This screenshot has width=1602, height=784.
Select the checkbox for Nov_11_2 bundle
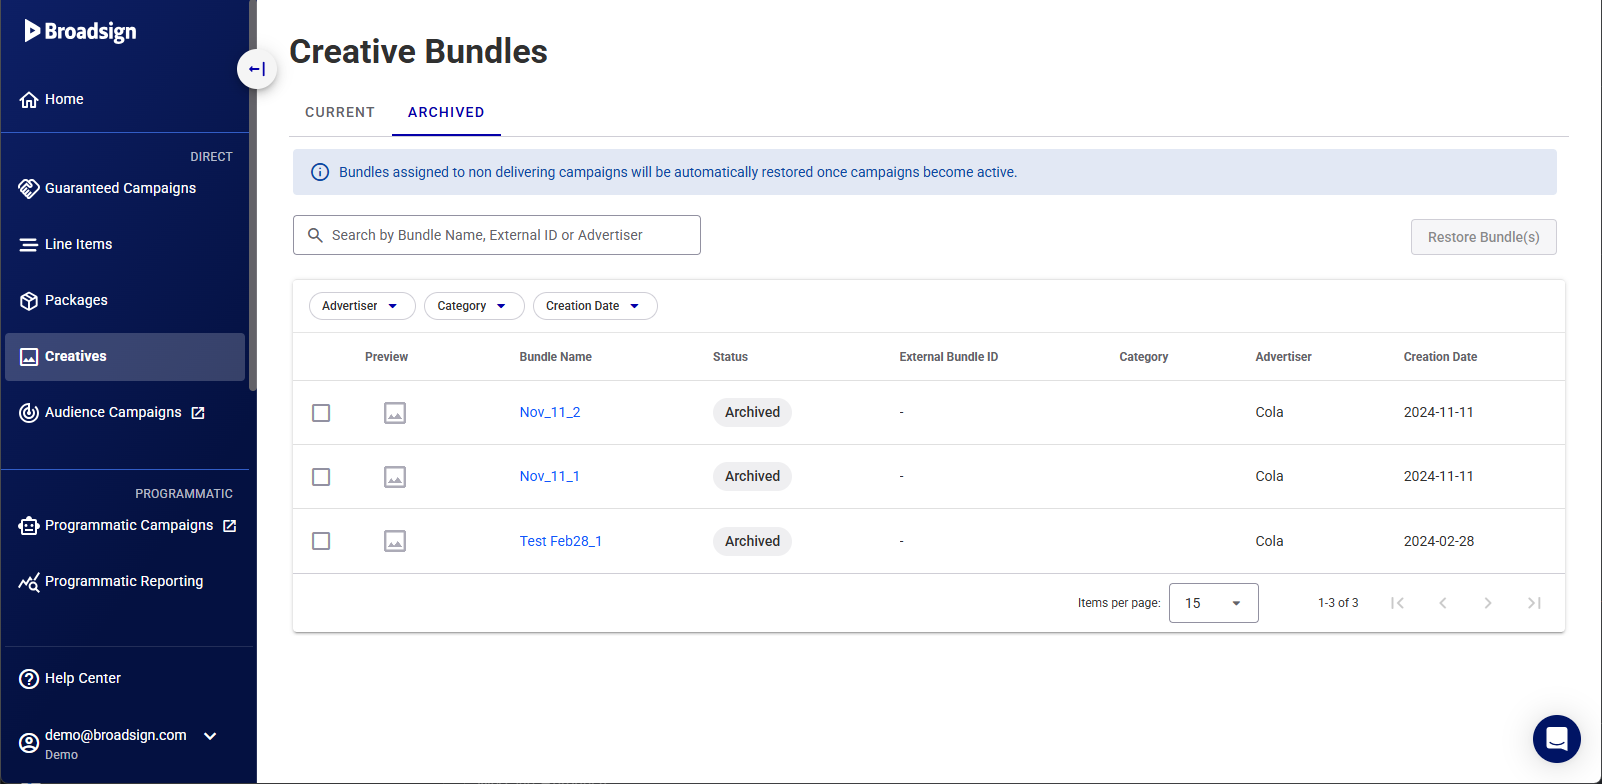point(321,413)
